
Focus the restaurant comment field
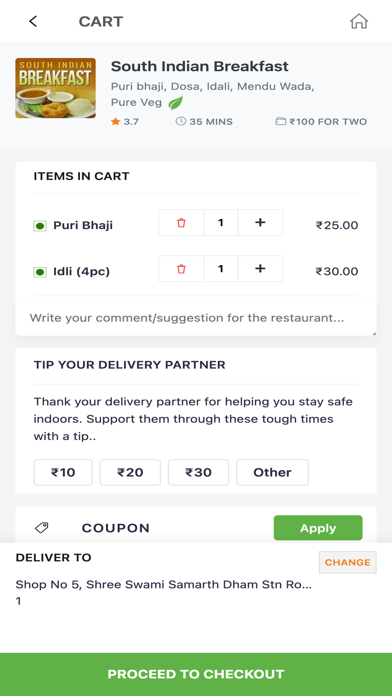coord(196,318)
